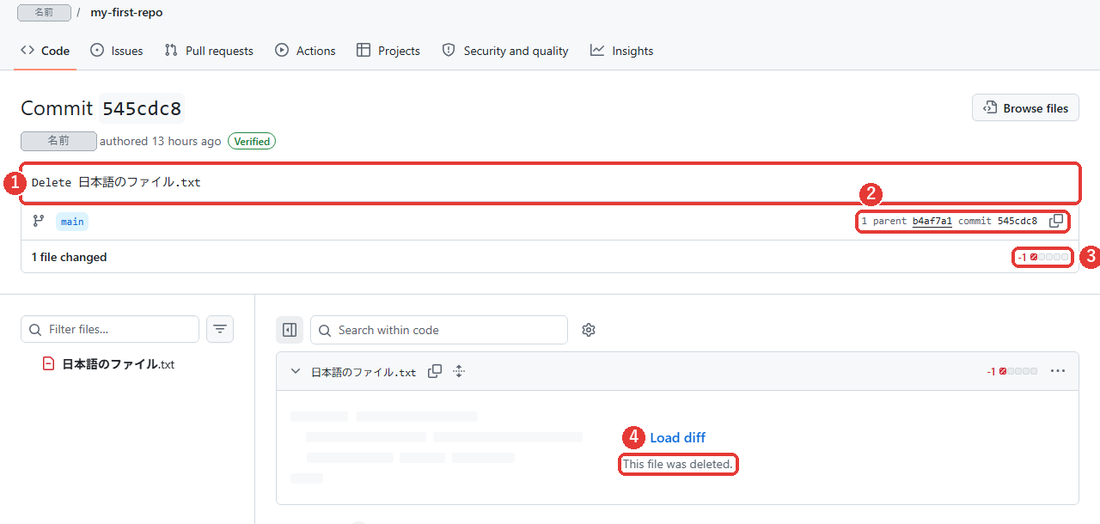Click the Load diff link
Screen dimensions: 1100x524
coord(677,438)
